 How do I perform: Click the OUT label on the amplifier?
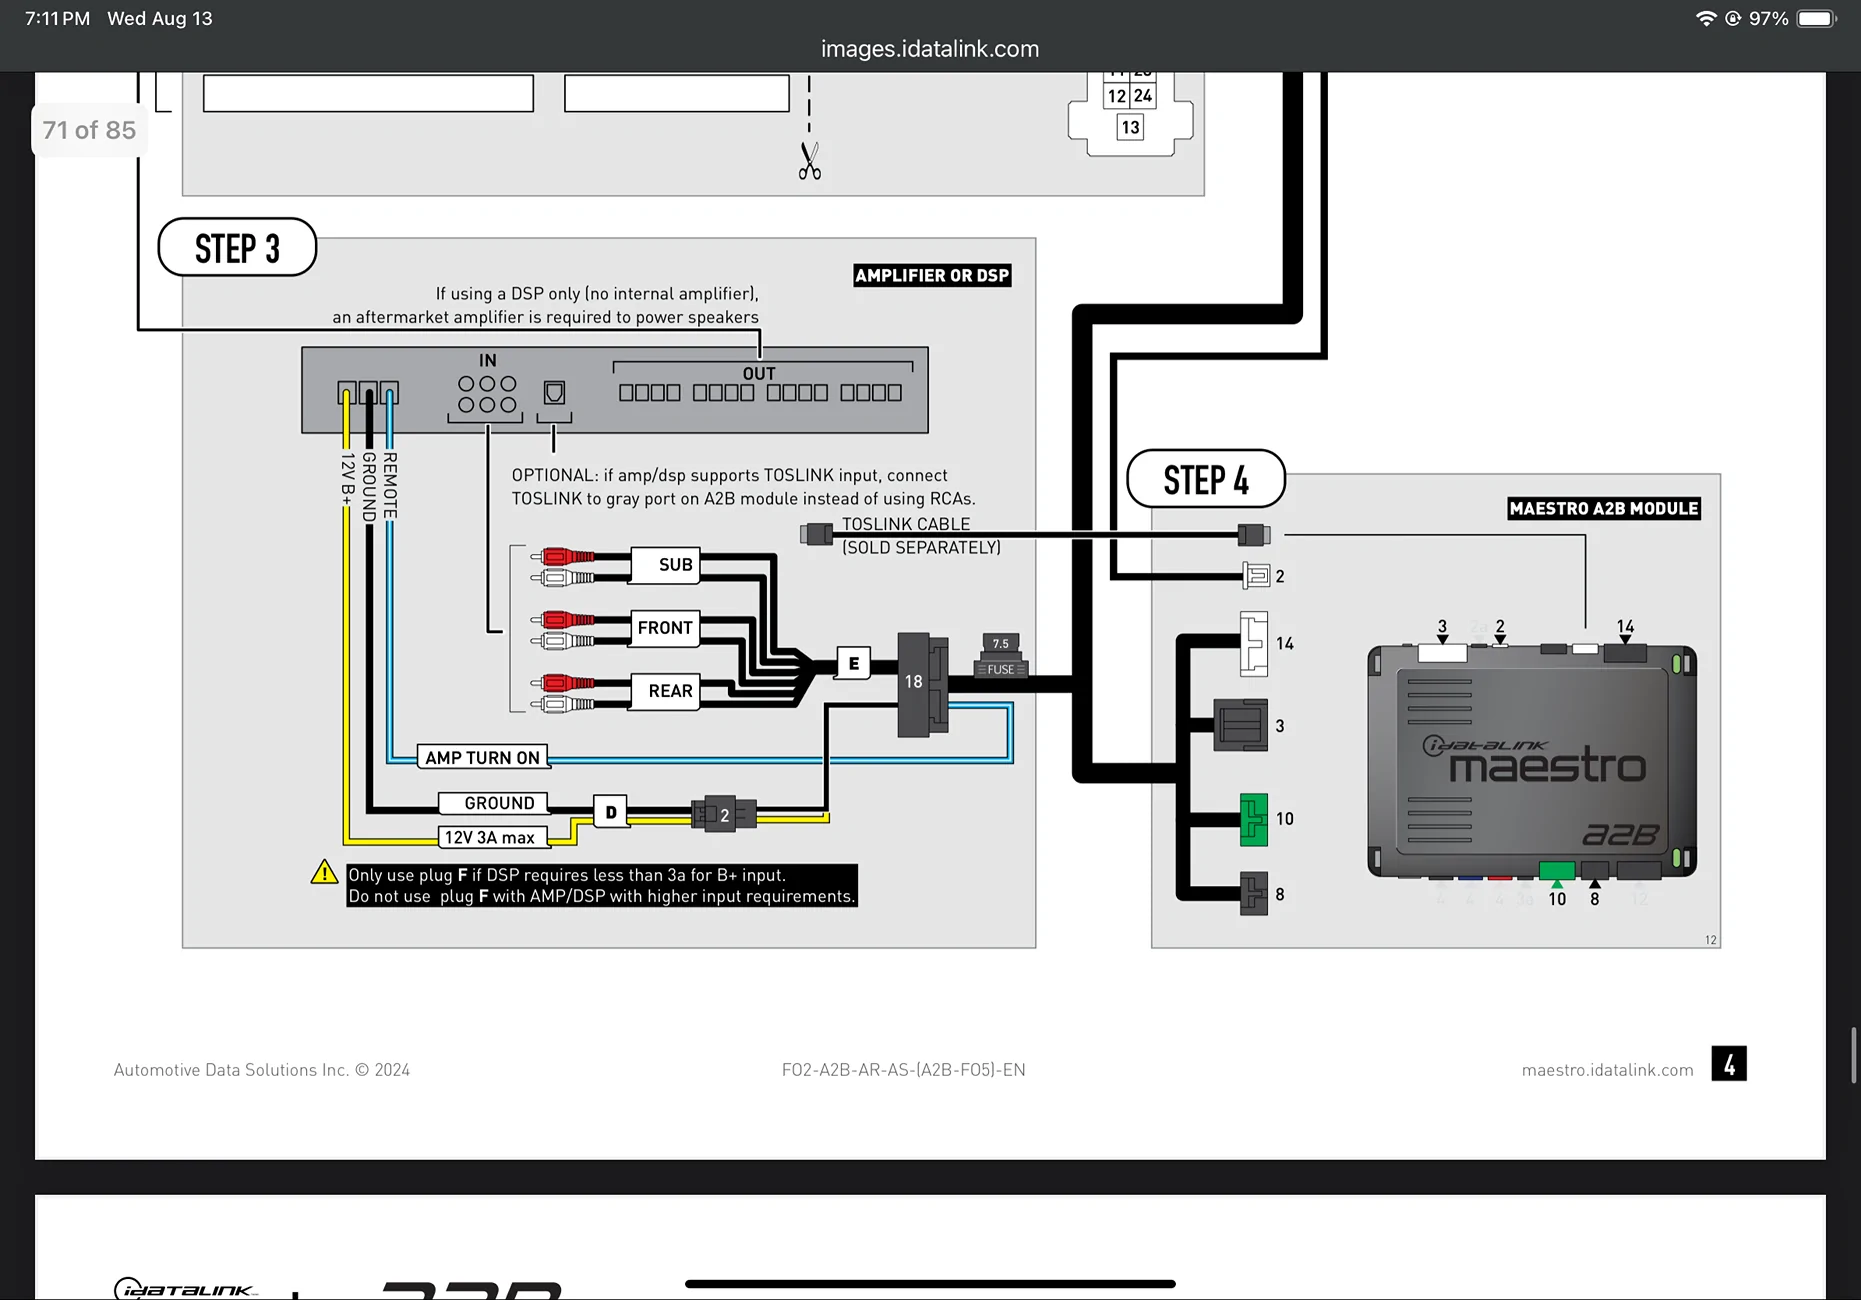tap(759, 373)
